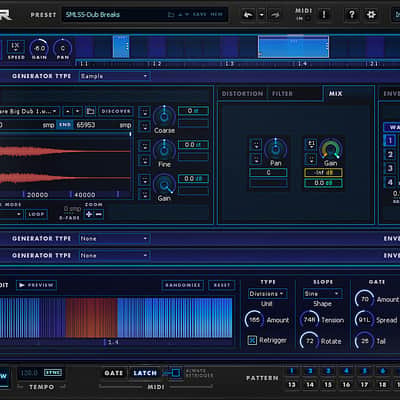Viewport: 400px width, 400px height.
Task: Open second Generator Type dropdown set to None
Action: coord(114,238)
